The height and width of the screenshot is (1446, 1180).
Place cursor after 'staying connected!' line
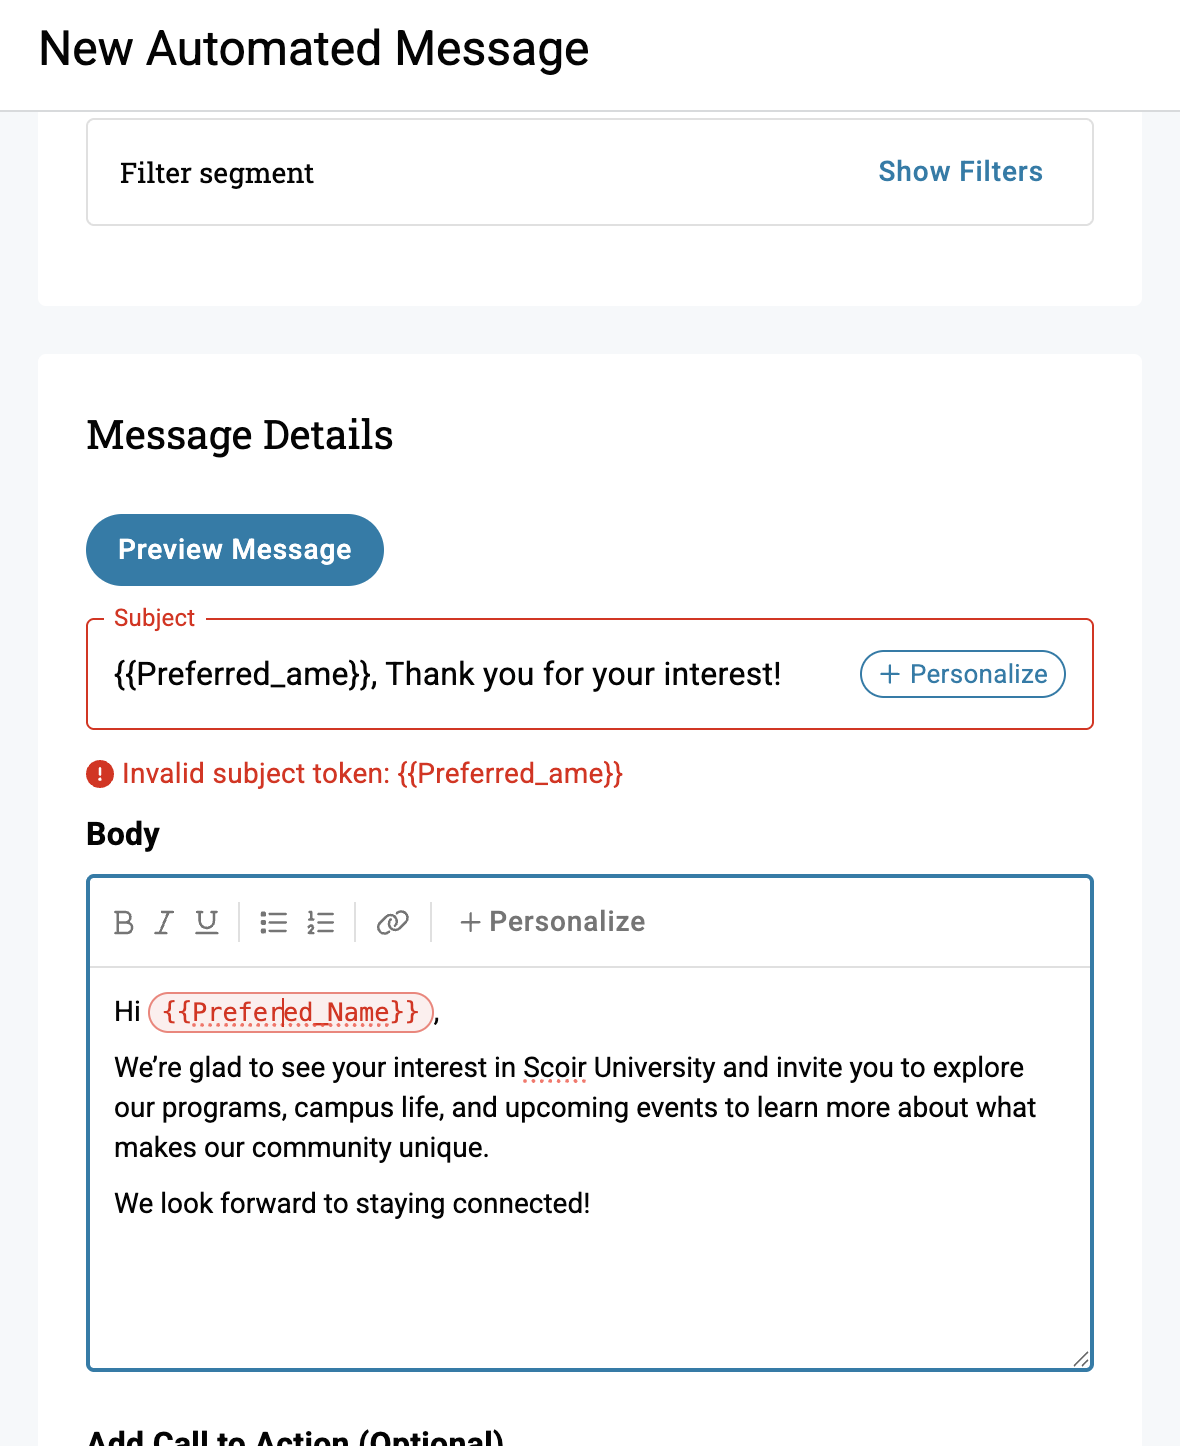[x=592, y=1204]
